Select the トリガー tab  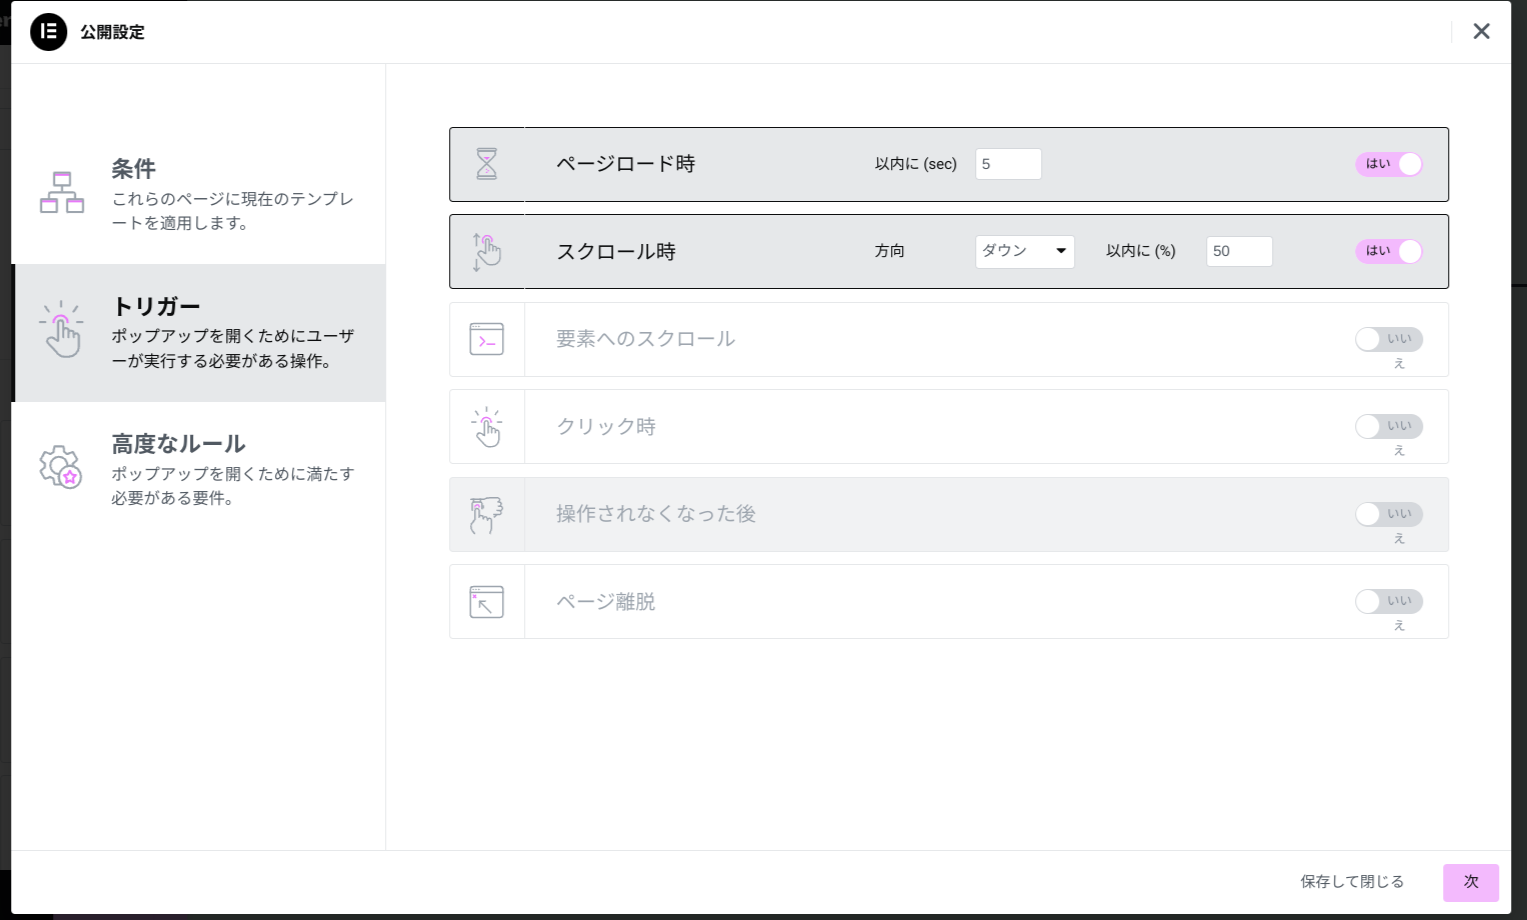(x=199, y=333)
